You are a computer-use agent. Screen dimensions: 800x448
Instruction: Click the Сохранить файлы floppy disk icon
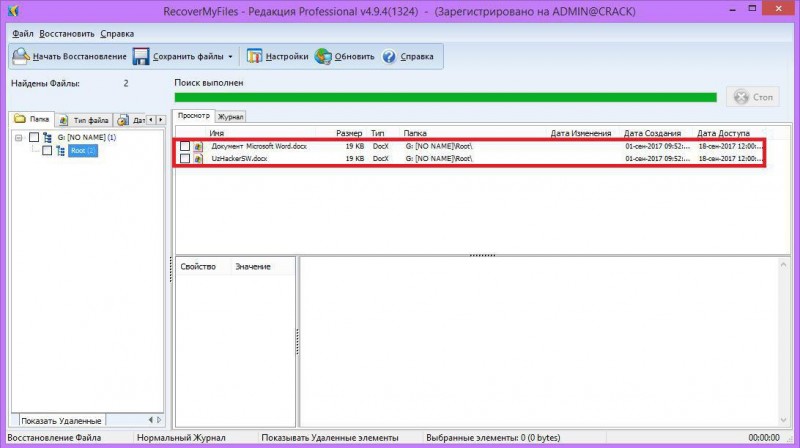click(x=141, y=56)
